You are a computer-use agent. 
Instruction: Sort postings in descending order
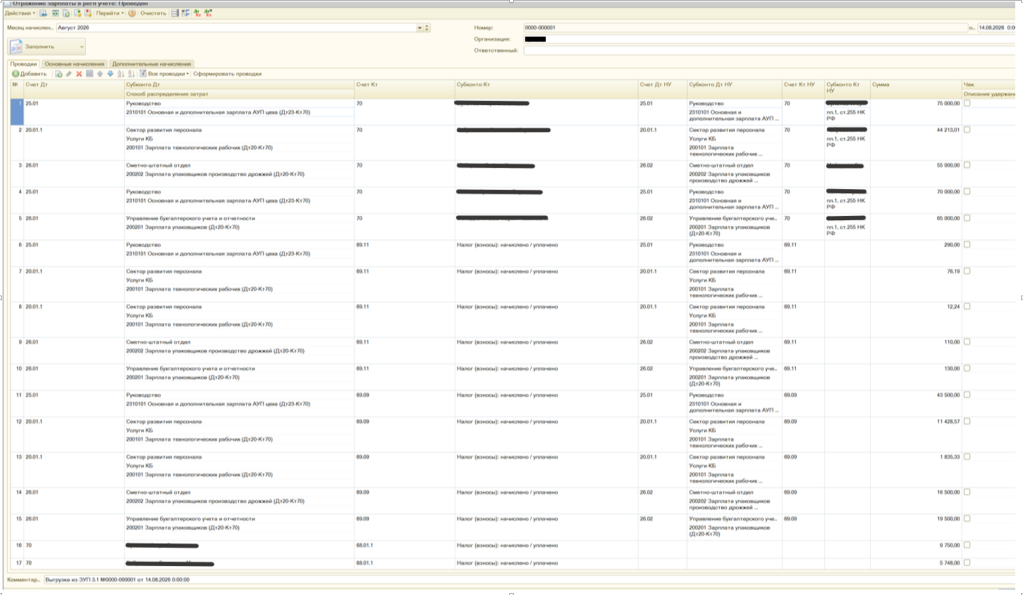click(x=131, y=74)
